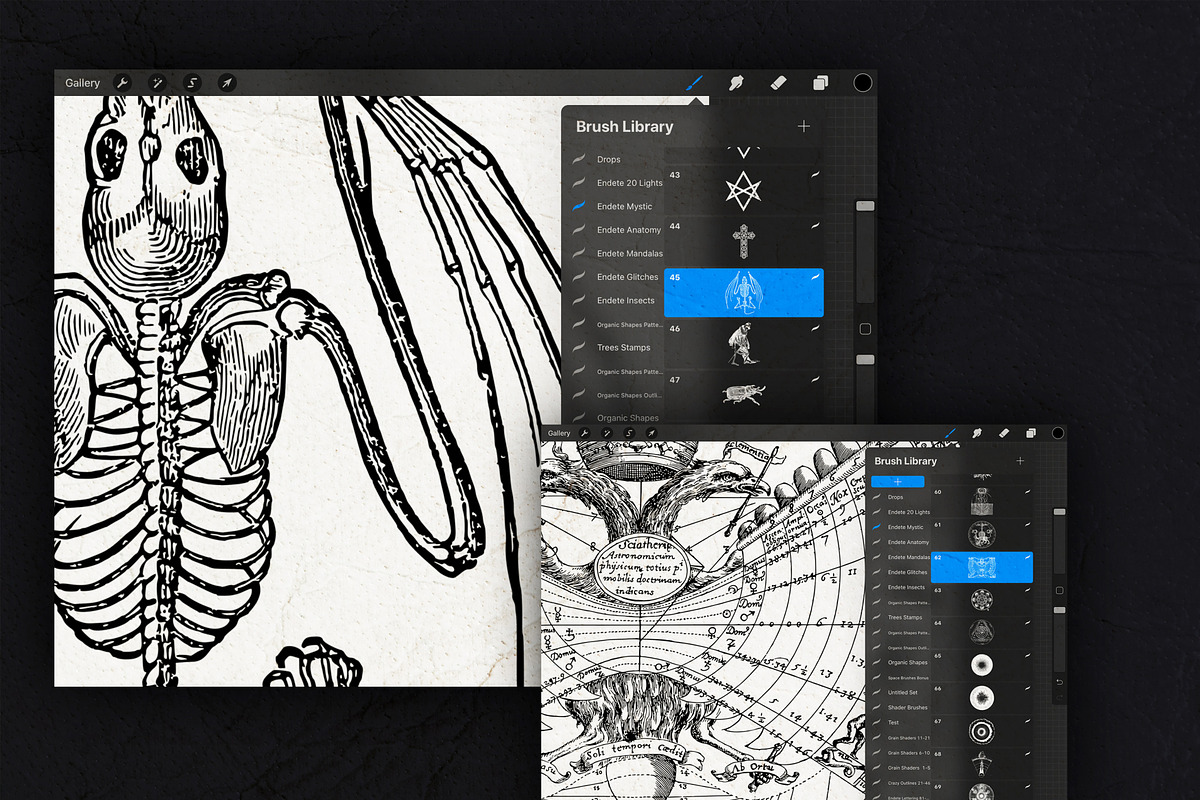Click the blue new brush set plus button

tap(897, 481)
